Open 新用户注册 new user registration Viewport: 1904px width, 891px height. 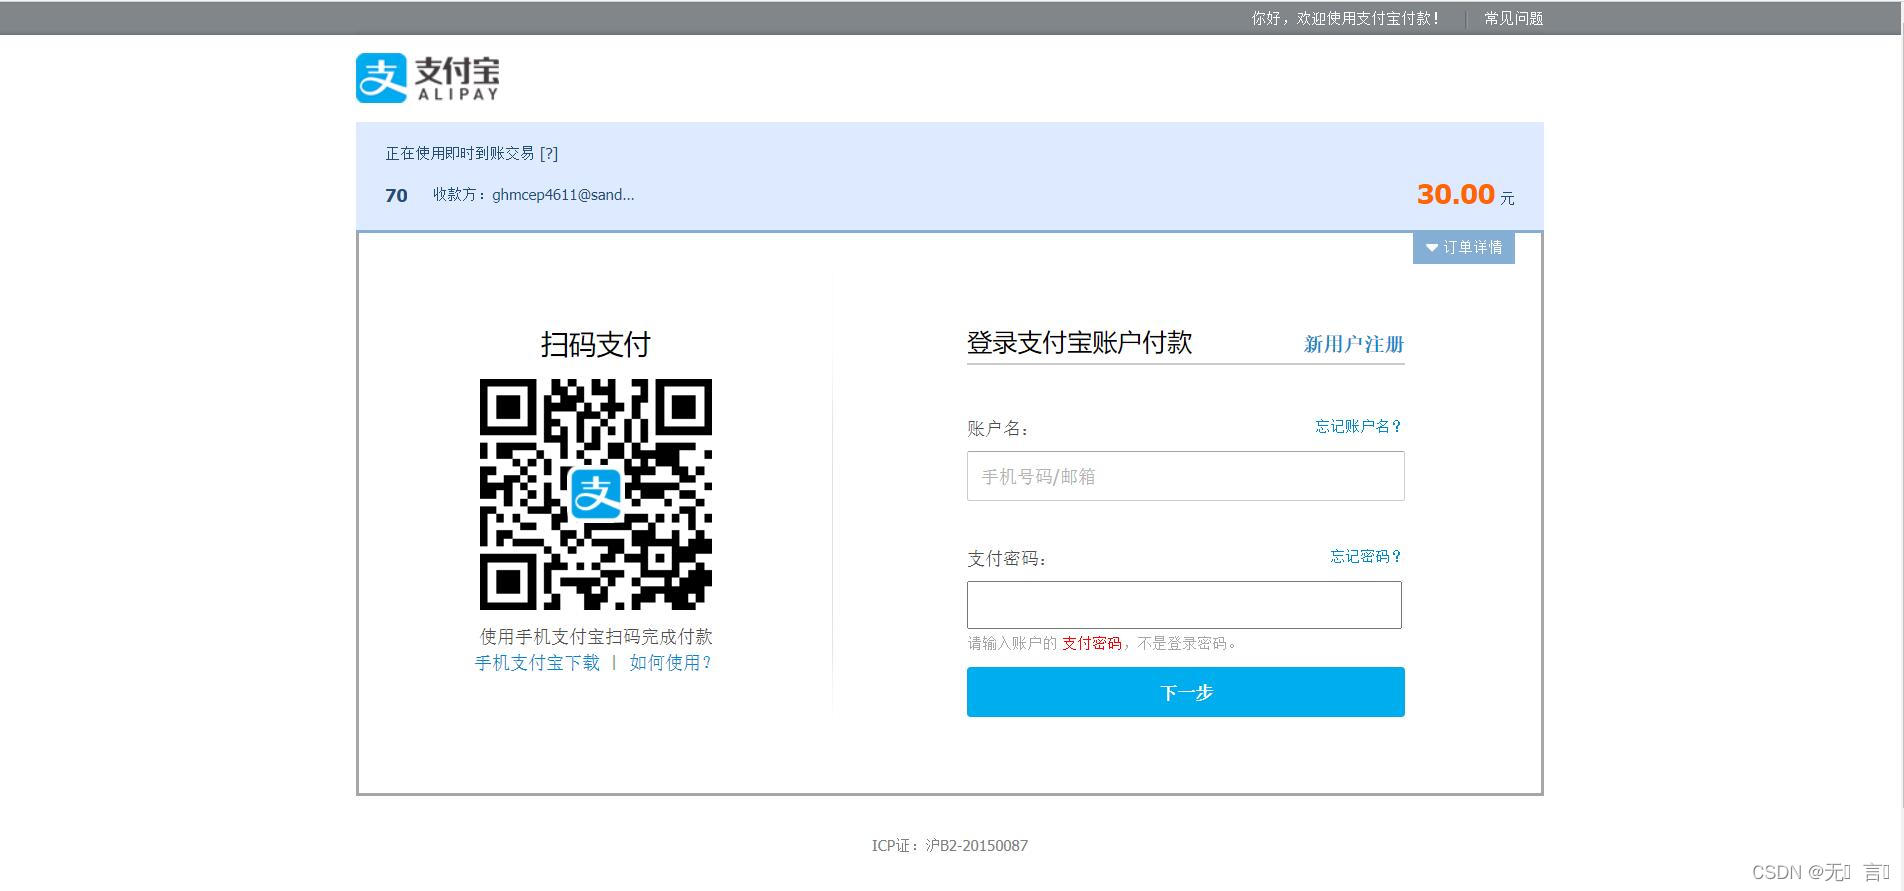coord(1354,344)
